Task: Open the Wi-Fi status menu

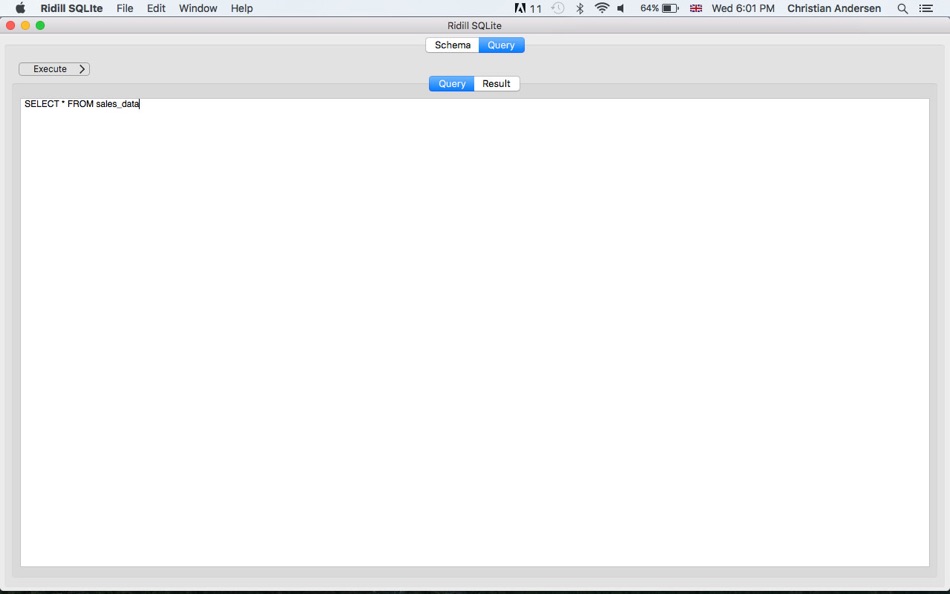Action: (x=602, y=8)
